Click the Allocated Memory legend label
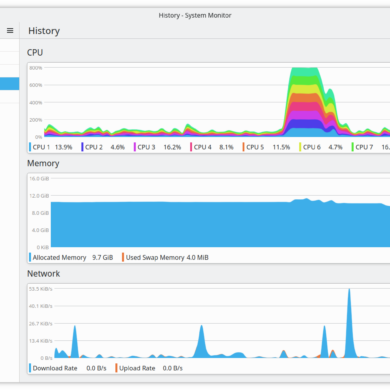 coord(59,257)
